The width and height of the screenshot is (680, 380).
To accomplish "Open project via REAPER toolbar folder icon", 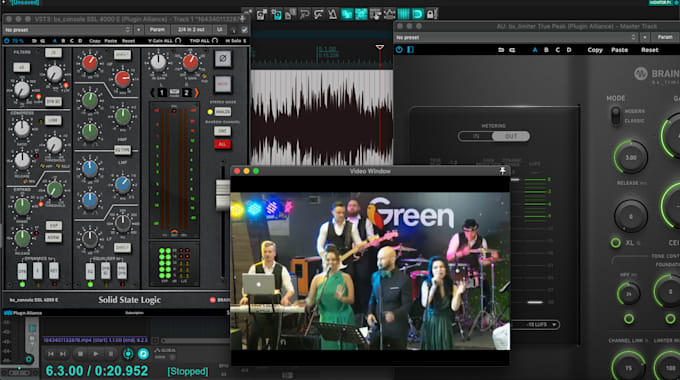I will [261, 14].
